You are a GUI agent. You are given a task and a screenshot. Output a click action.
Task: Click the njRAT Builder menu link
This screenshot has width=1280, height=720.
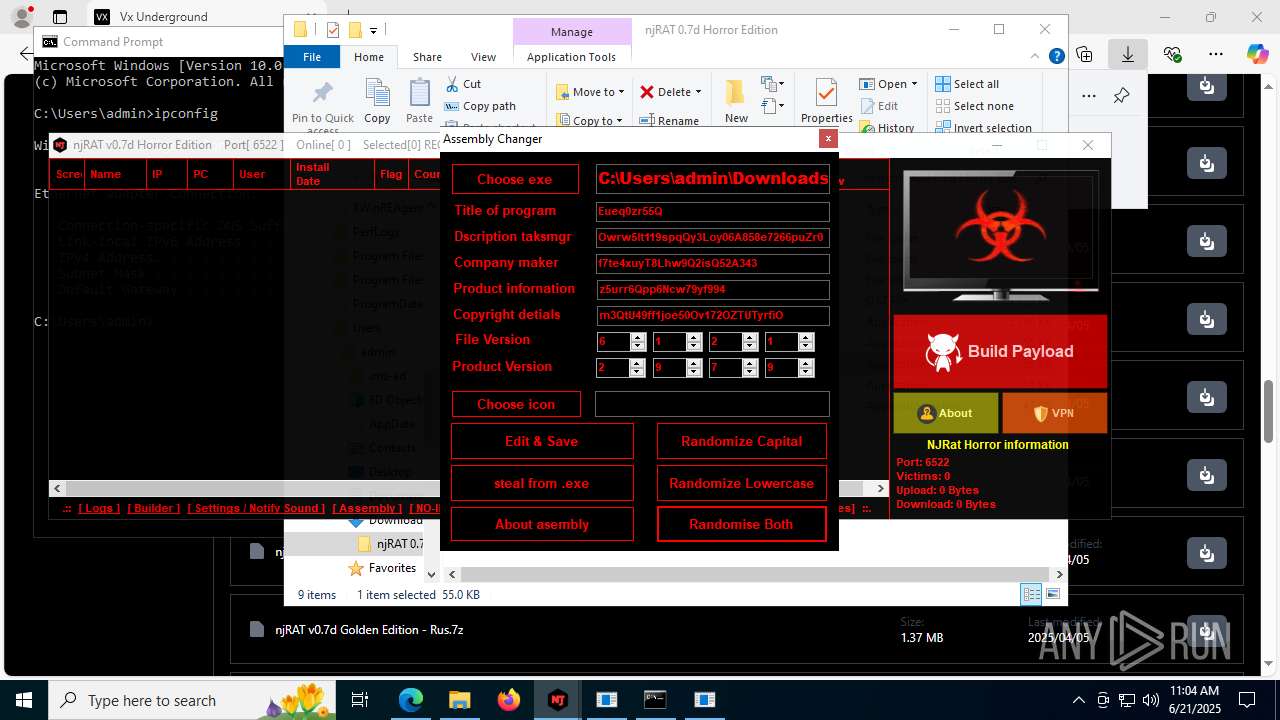153,508
